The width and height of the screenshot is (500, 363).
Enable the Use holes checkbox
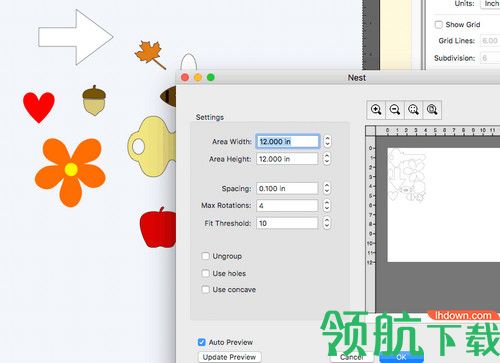(206, 273)
